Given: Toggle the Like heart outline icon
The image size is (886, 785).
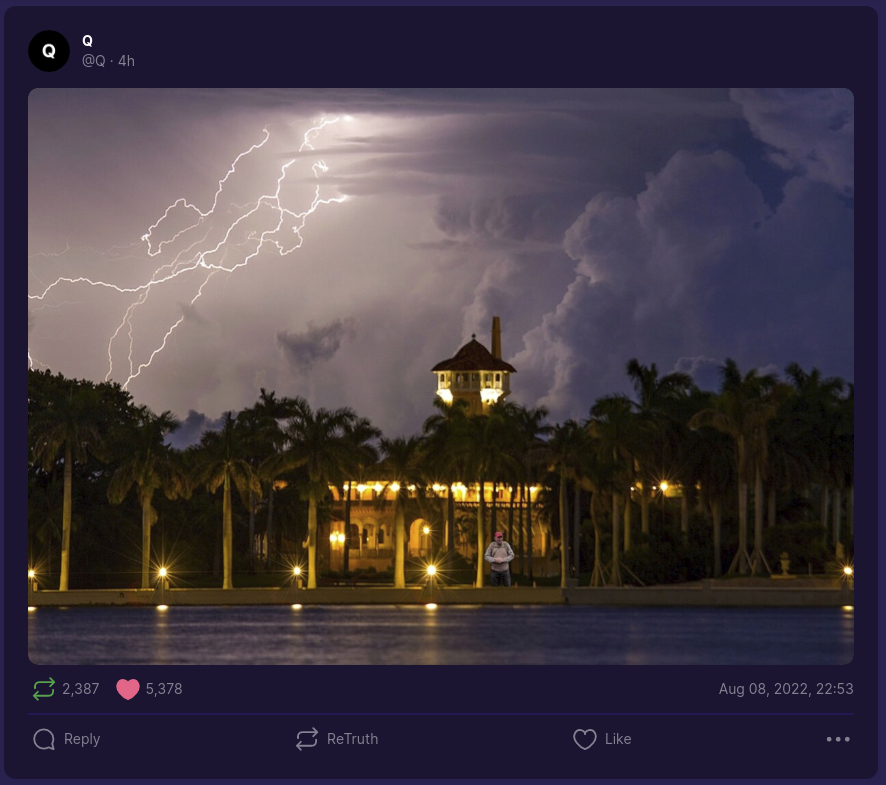Looking at the screenshot, I should click(585, 739).
